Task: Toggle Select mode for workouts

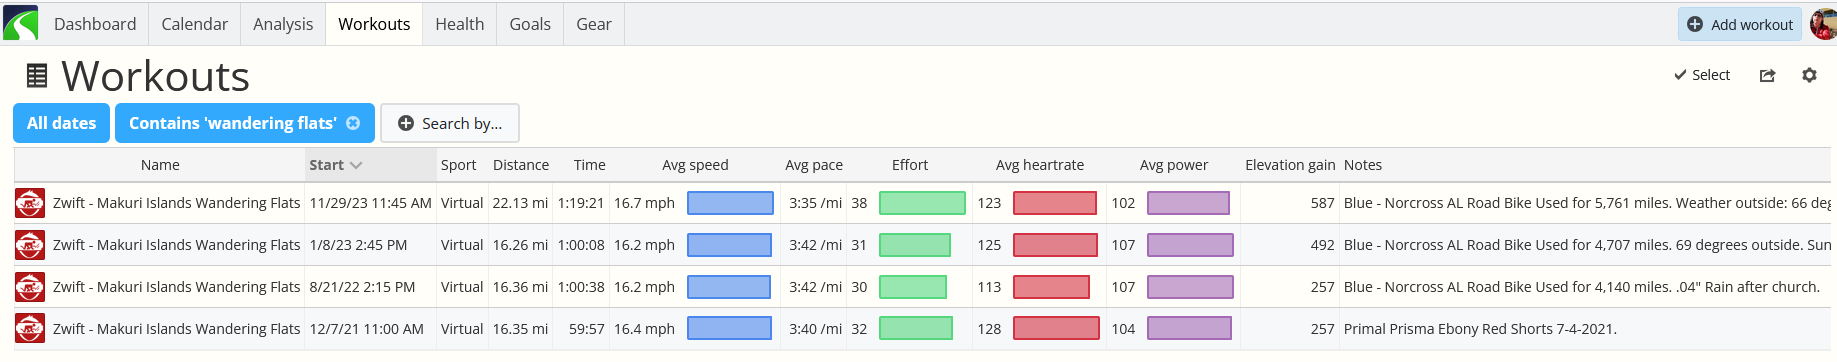Action: (1702, 75)
